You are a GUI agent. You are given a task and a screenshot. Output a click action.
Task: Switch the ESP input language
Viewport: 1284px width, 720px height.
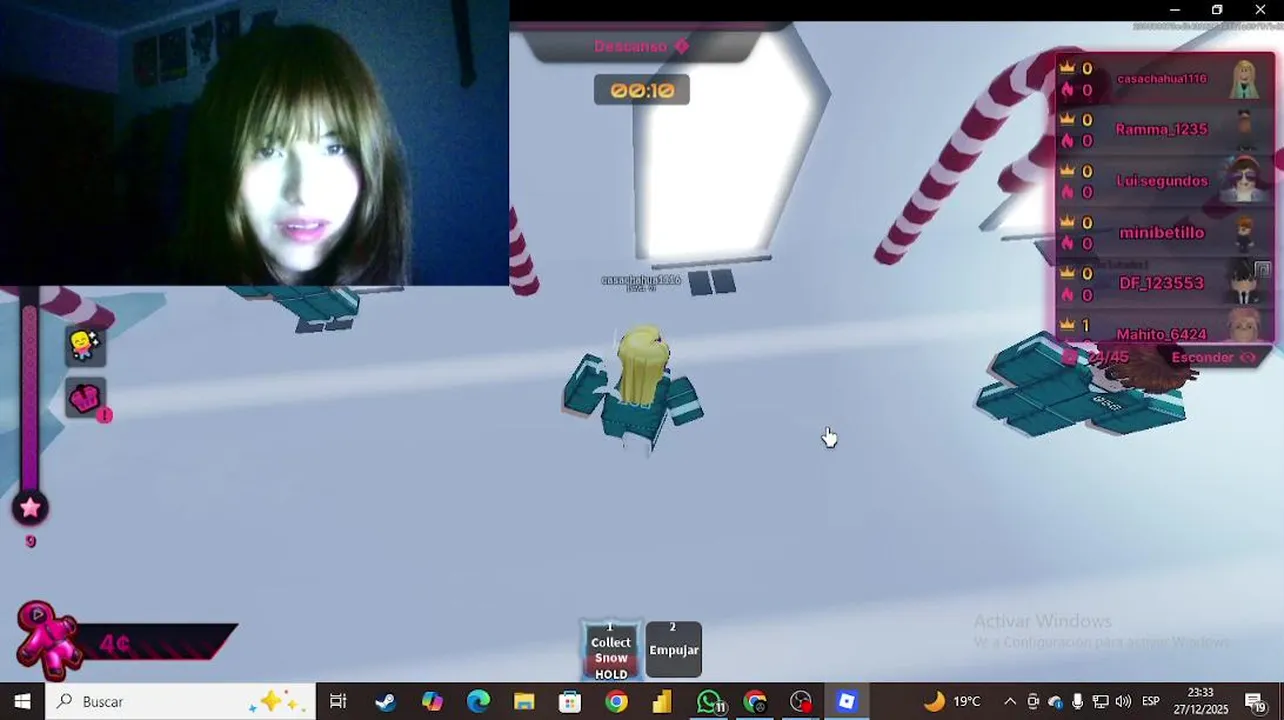(x=1151, y=701)
